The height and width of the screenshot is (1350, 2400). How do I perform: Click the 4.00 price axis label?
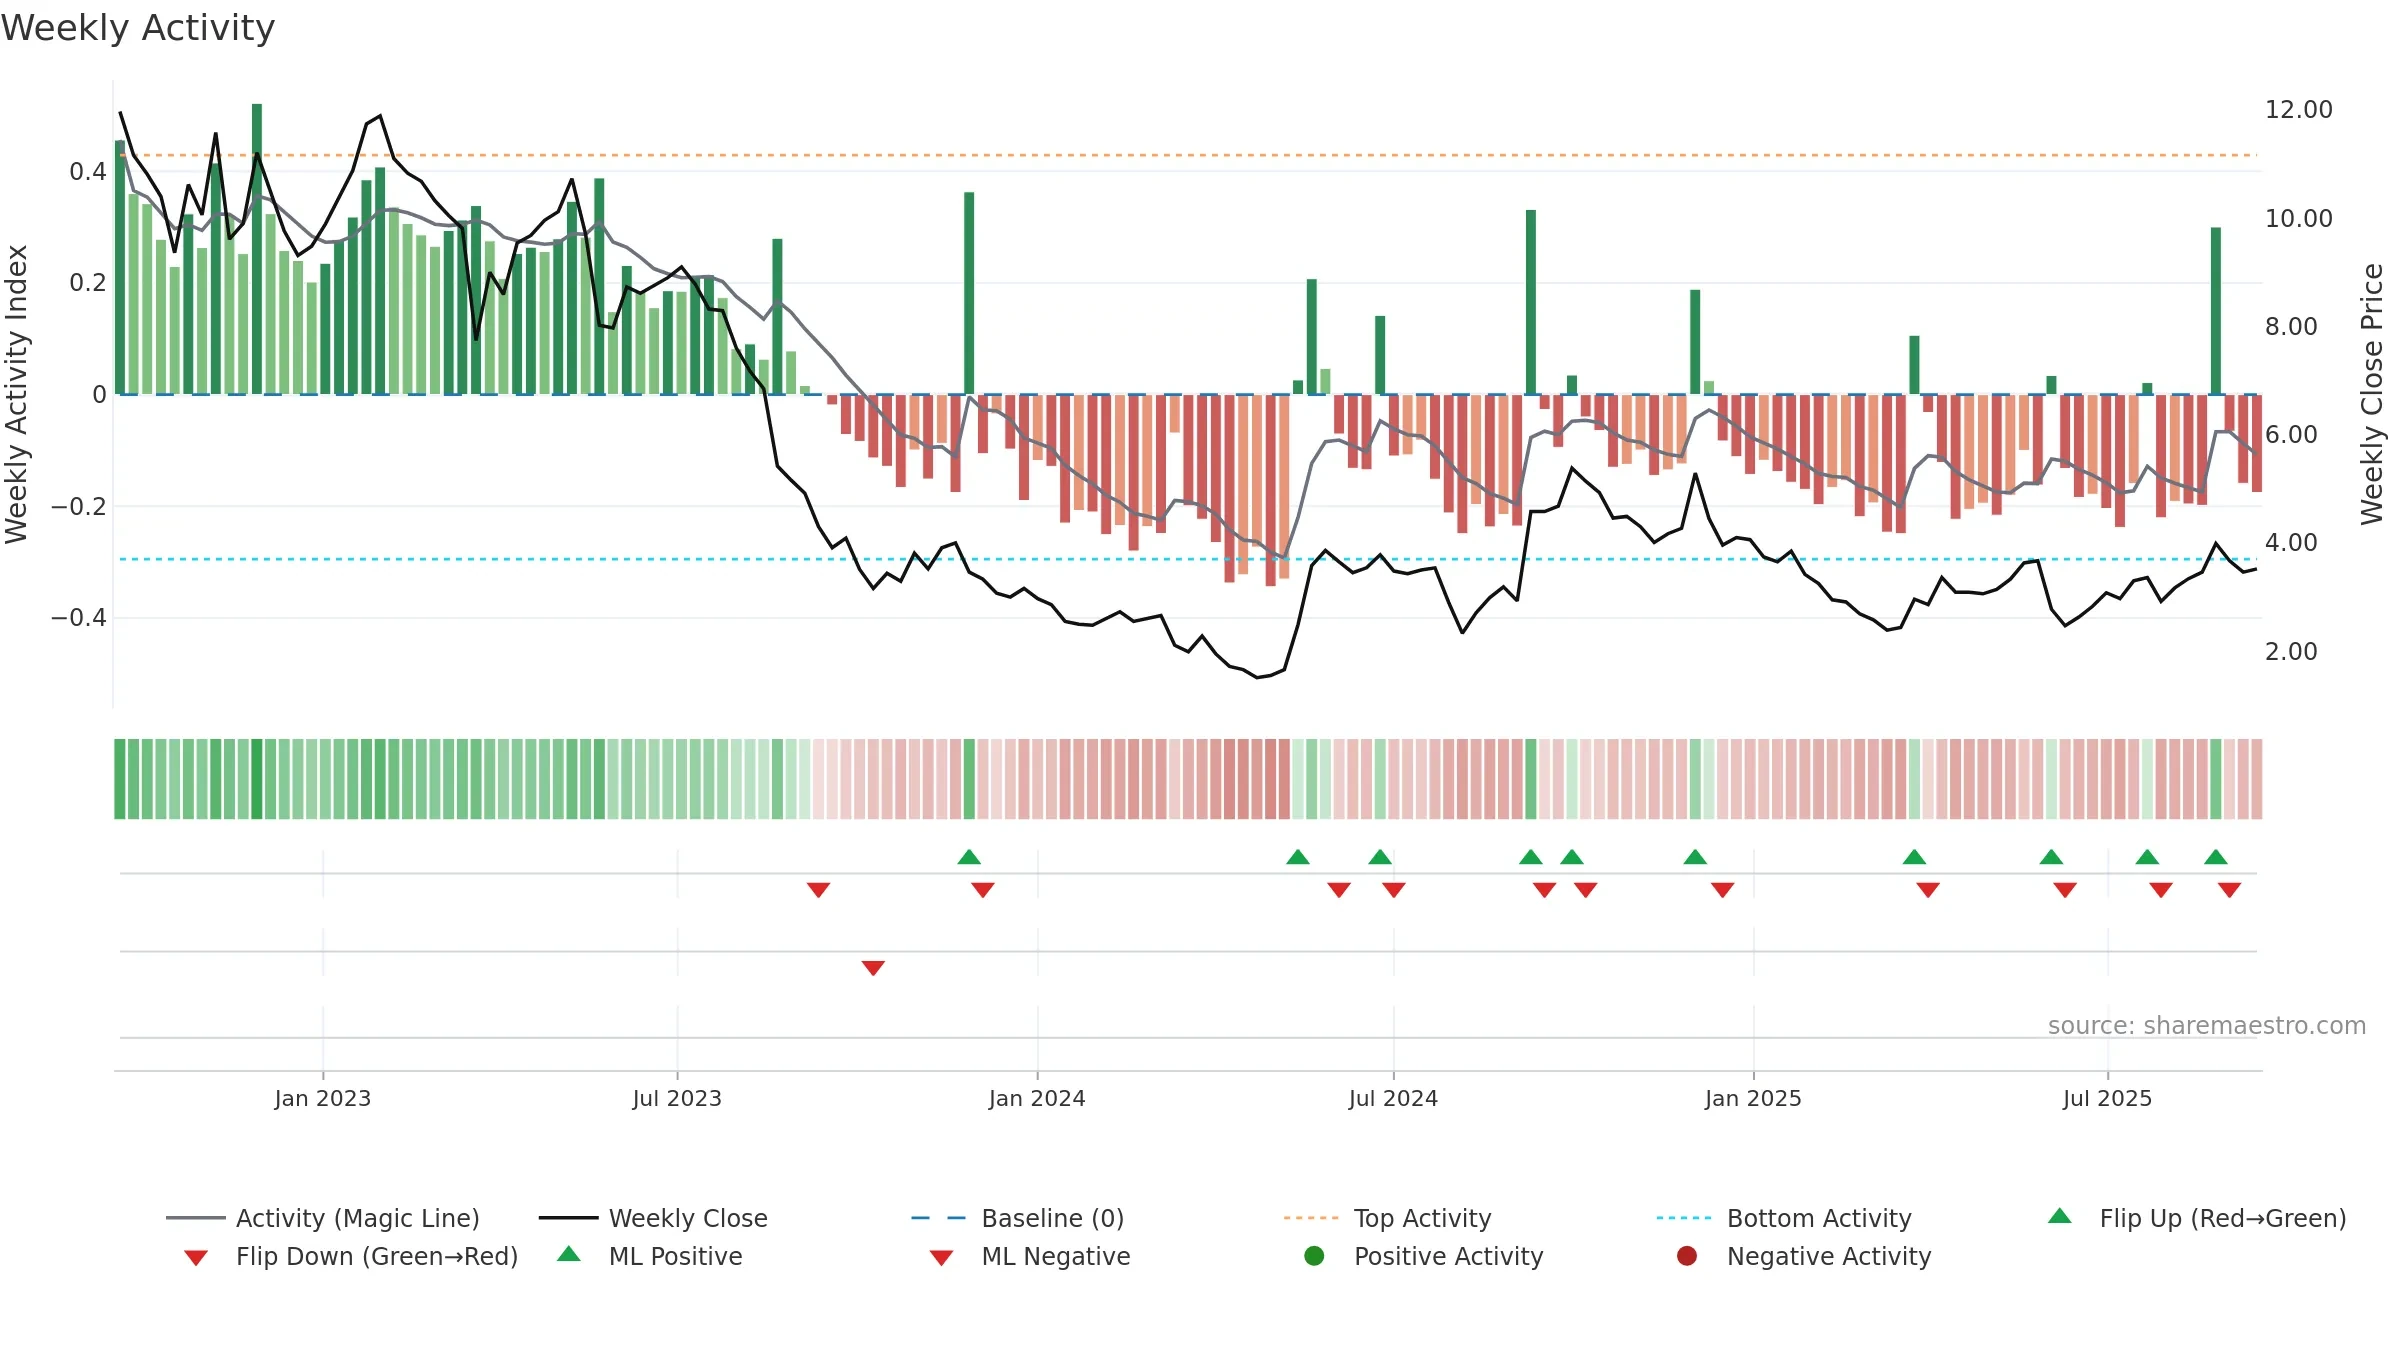(2291, 542)
